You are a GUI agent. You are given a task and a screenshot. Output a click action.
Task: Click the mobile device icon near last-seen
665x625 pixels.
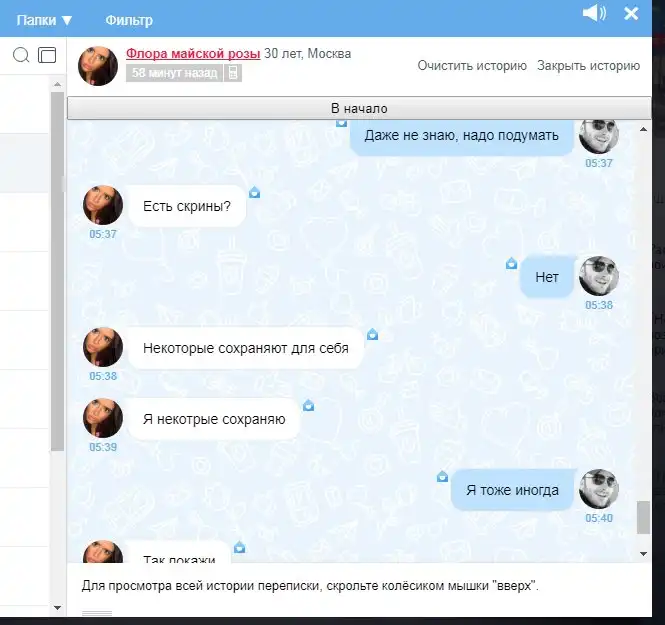[x=232, y=73]
